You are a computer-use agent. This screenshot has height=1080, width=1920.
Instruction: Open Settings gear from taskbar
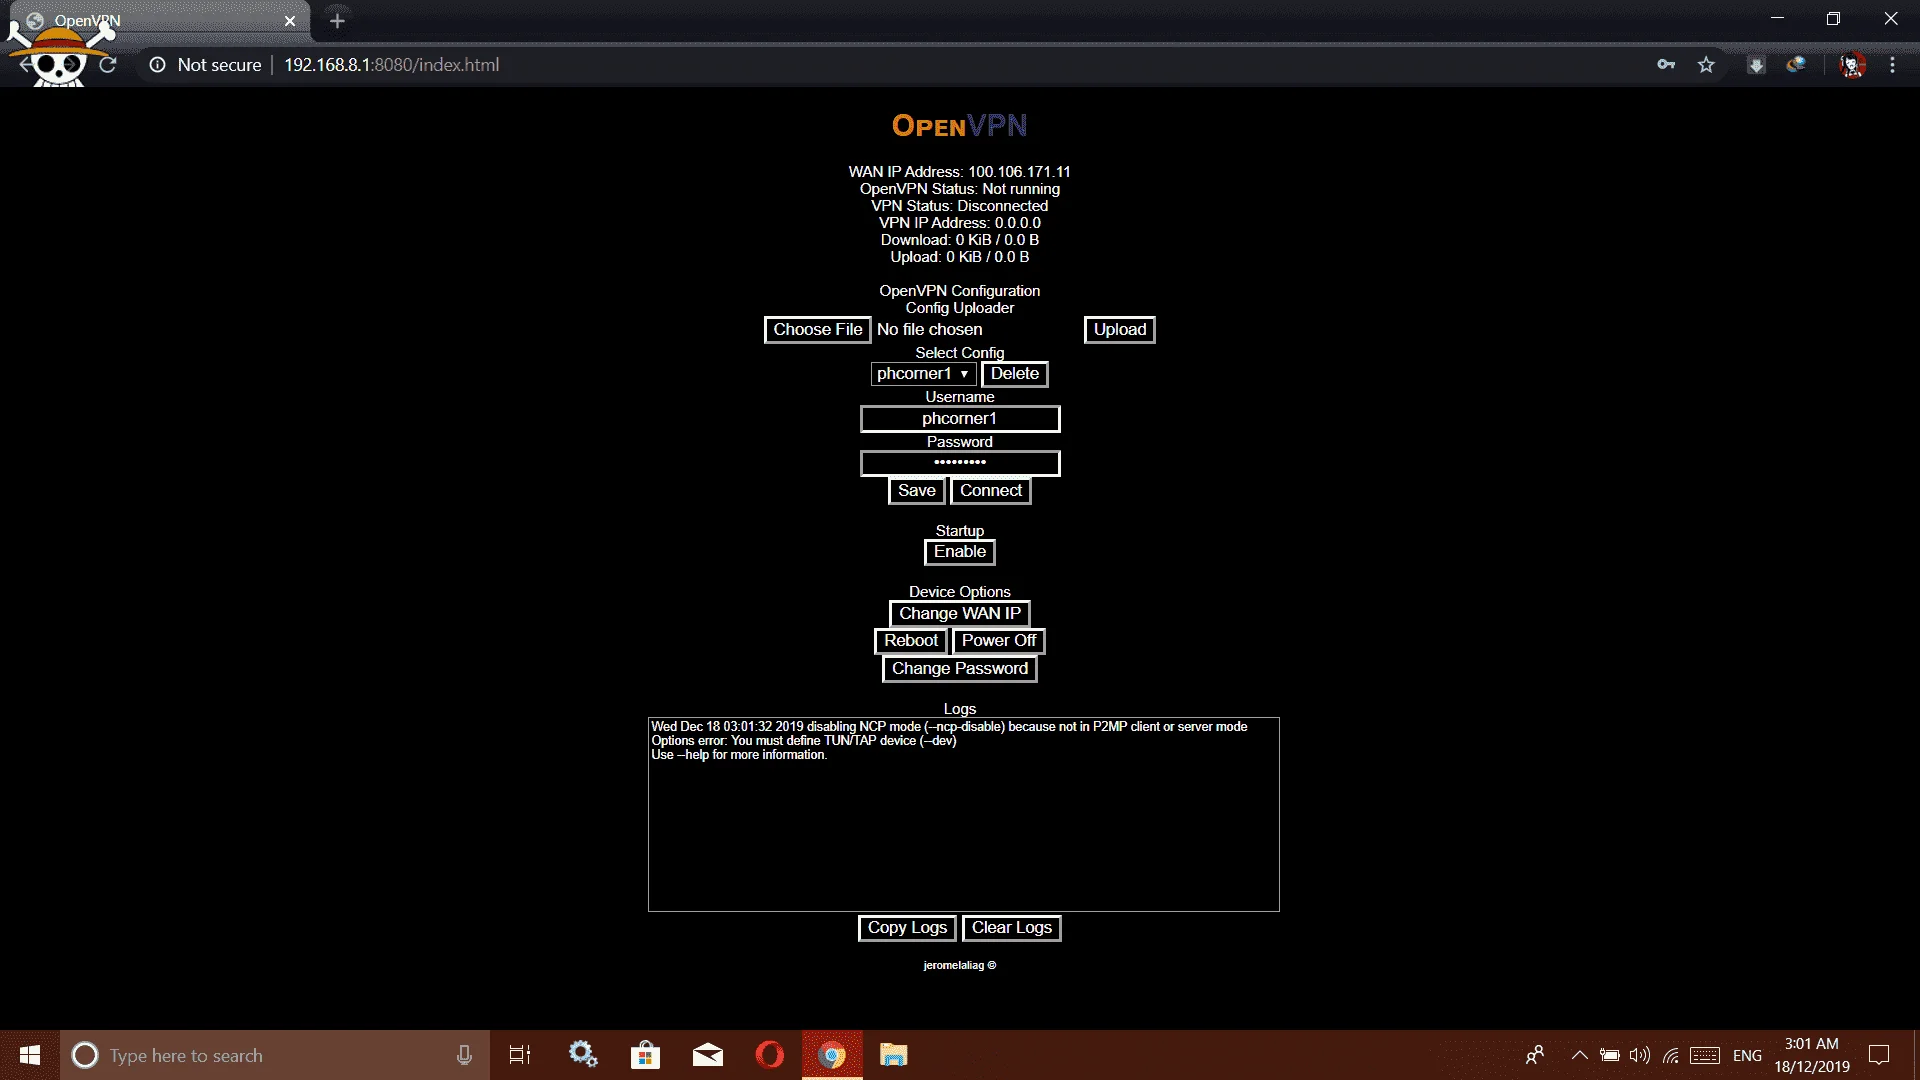(x=583, y=1055)
